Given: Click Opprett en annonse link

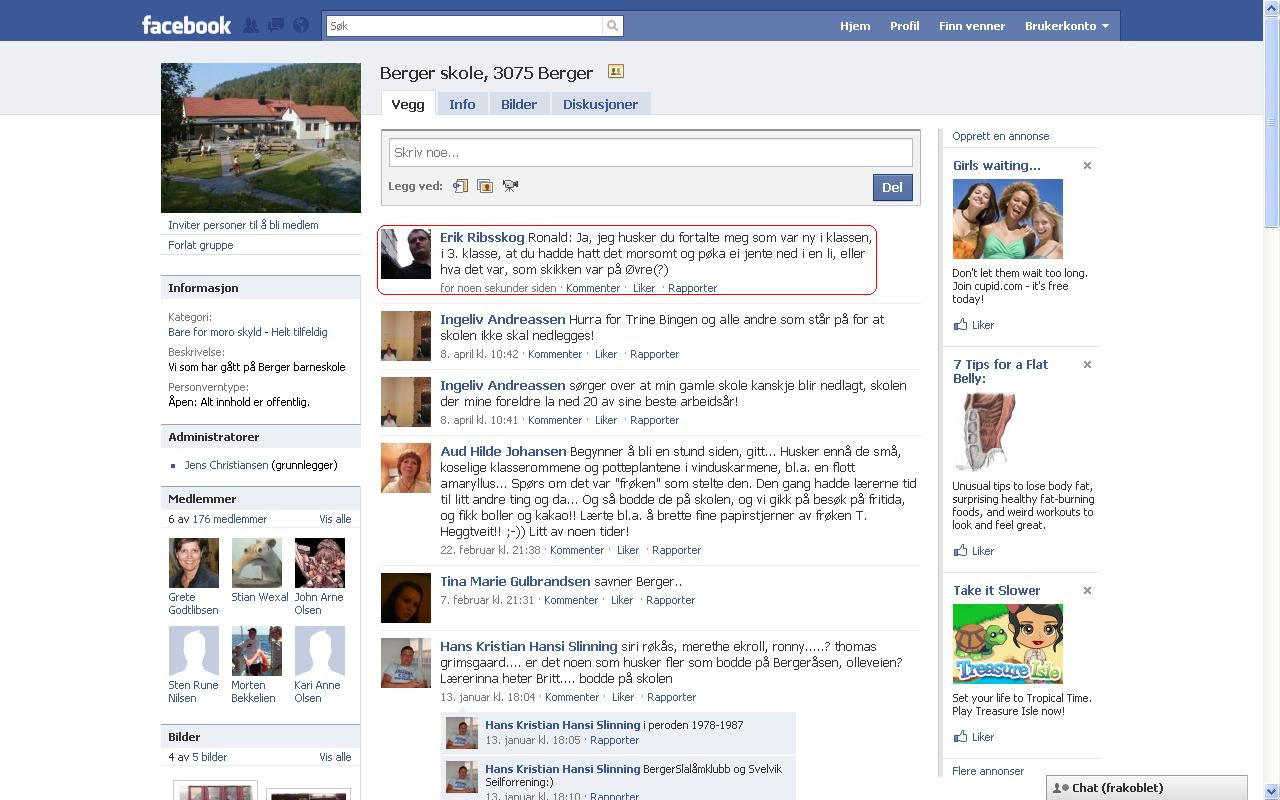Looking at the screenshot, I should point(1001,136).
